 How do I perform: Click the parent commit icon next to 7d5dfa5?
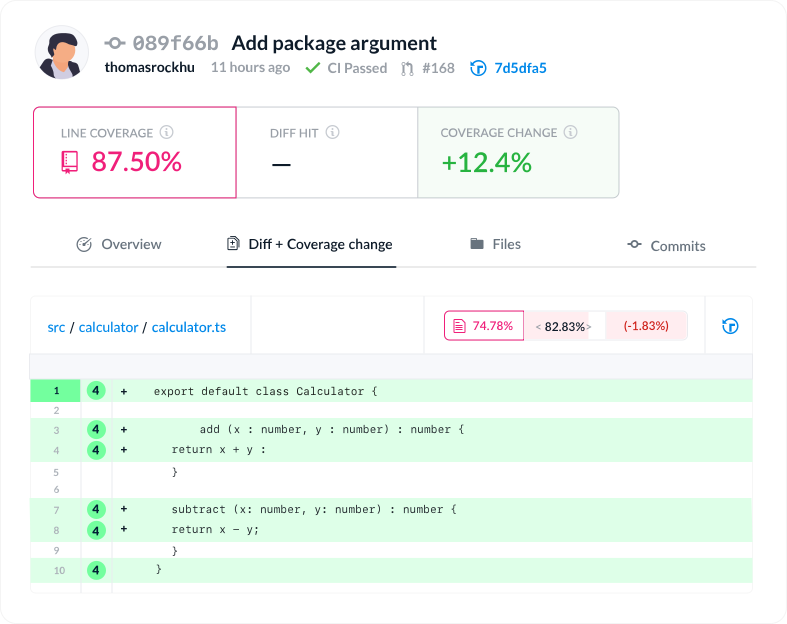pos(478,68)
